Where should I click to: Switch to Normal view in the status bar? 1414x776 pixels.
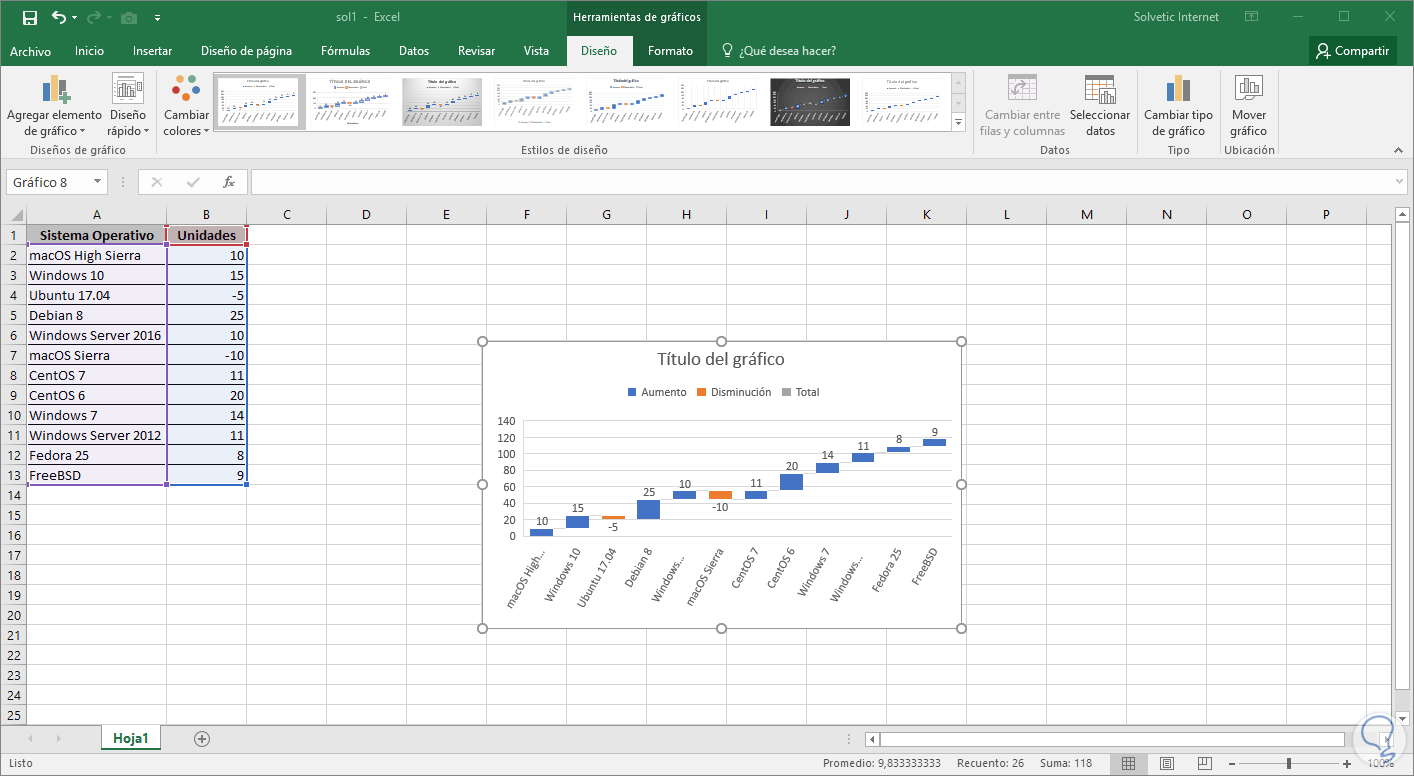tap(1128, 764)
